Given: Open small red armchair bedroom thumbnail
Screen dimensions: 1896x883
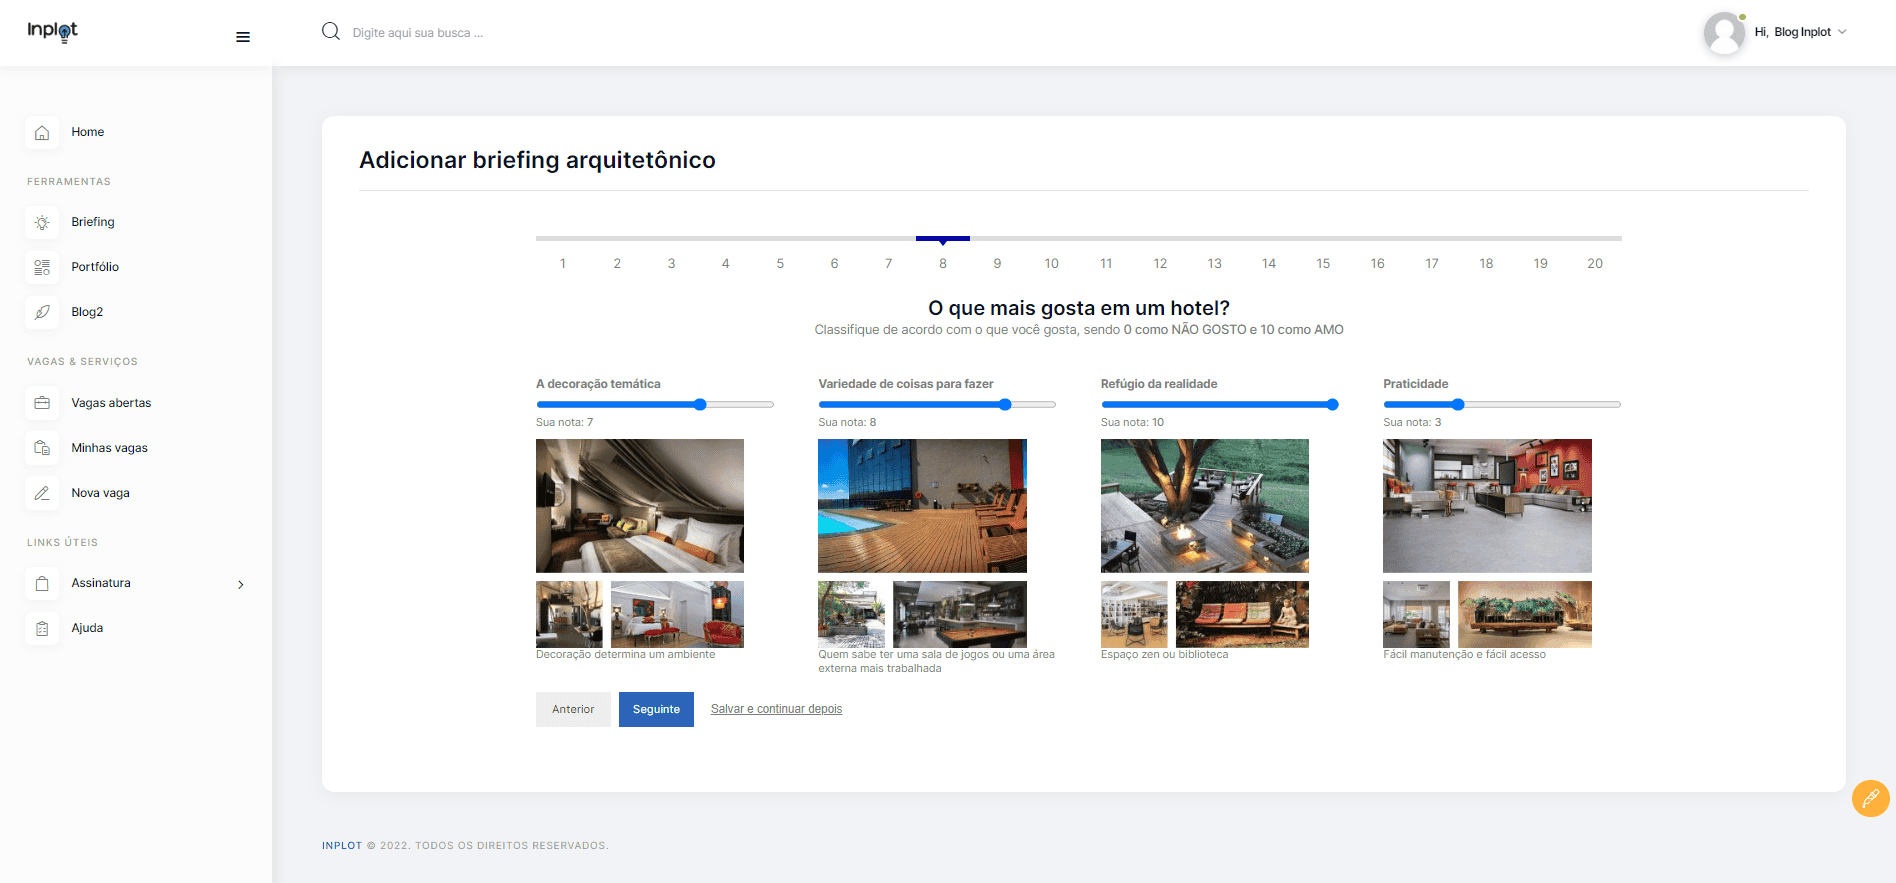Looking at the screenshot, I should 677,614.
